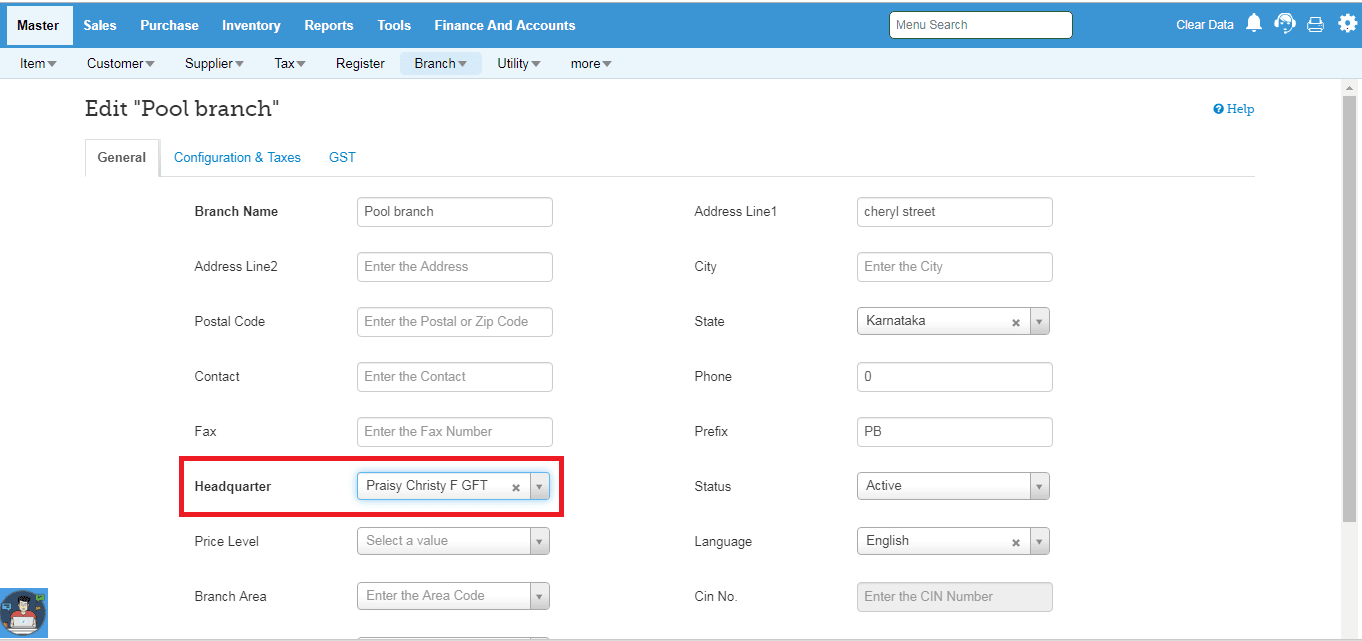Screen dimensions: 1362x641
Task: Click the Postal Code input field
Action: [454, 322]
